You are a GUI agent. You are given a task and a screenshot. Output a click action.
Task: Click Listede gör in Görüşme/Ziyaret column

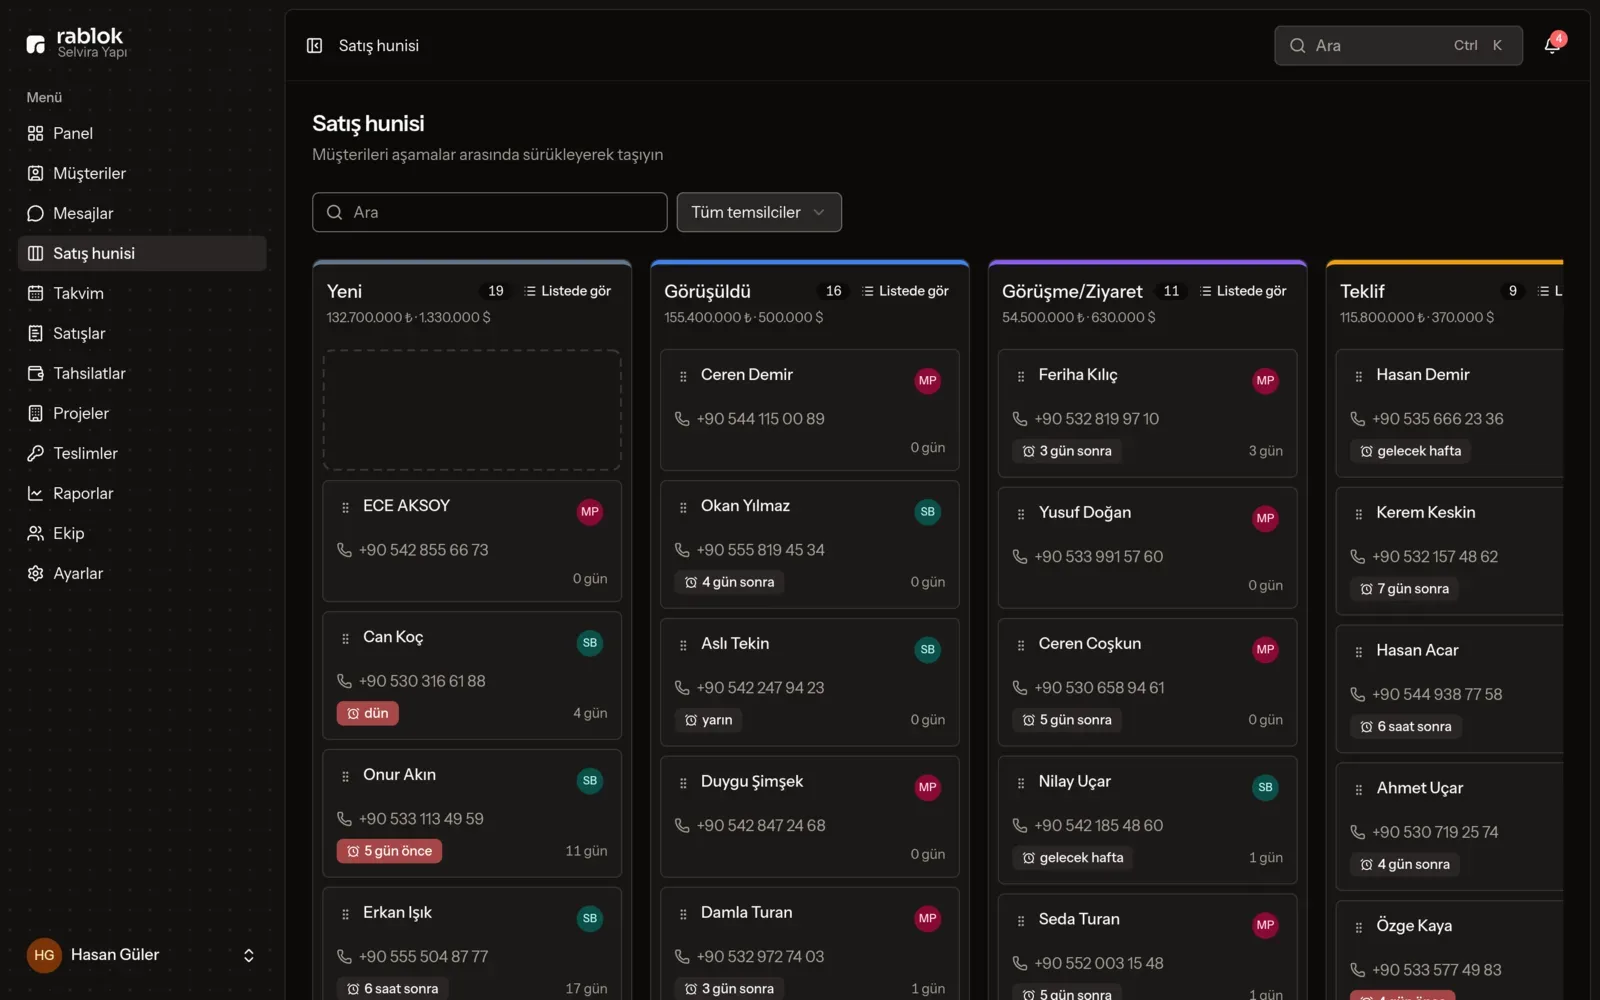(1243, 291)
